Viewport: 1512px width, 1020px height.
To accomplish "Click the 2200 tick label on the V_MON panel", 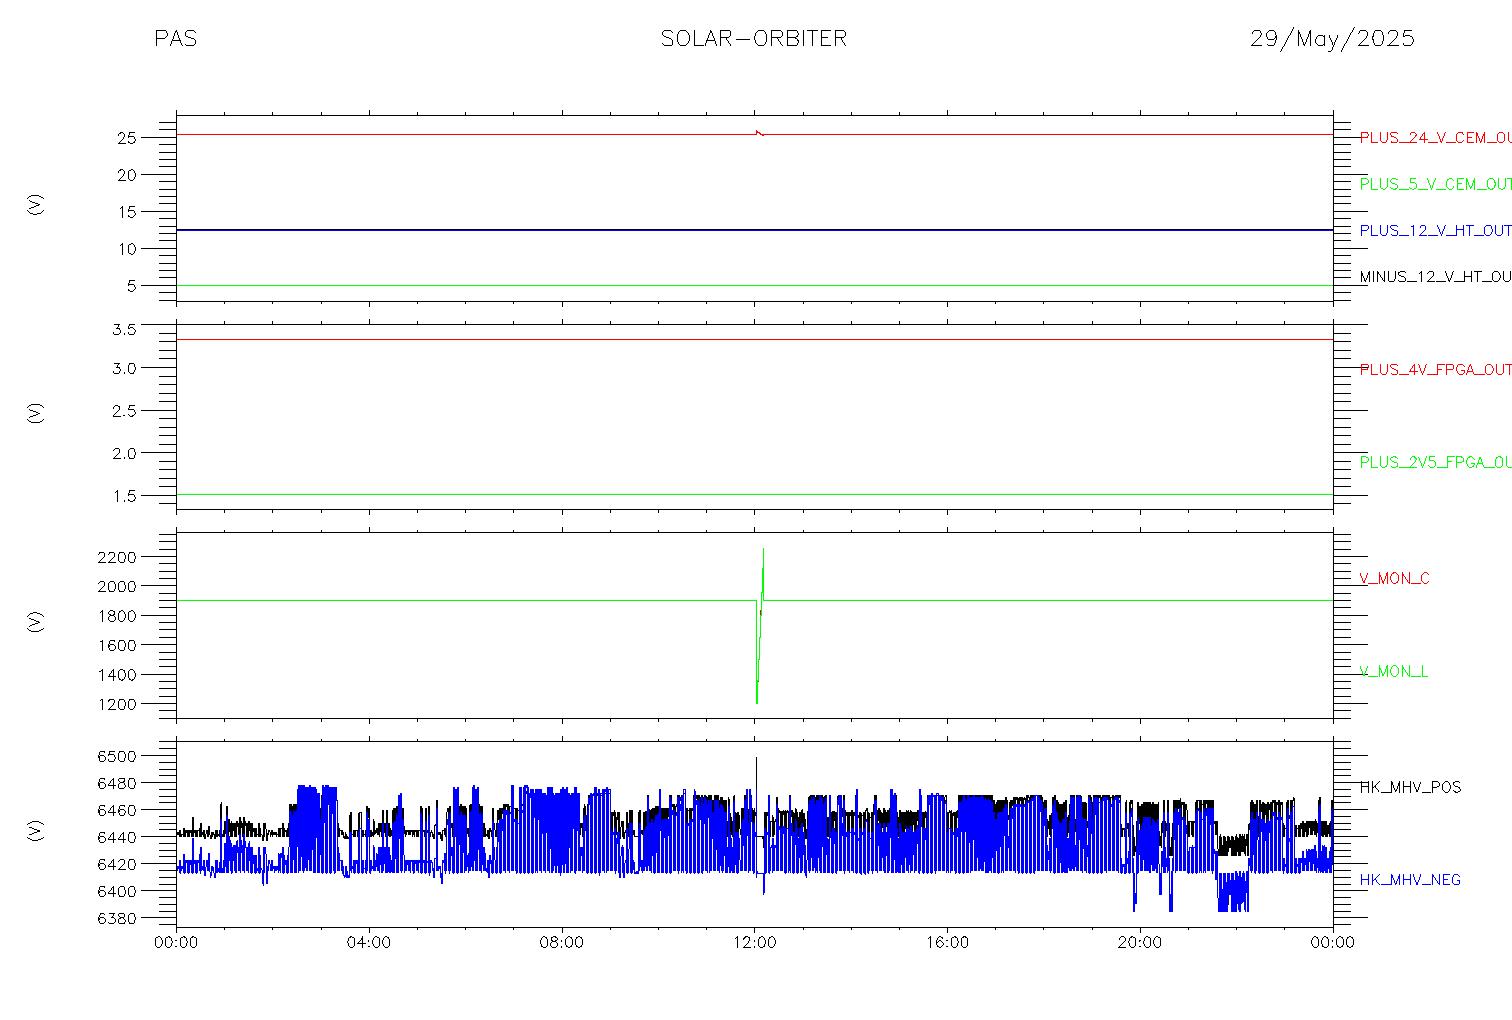I will coord(117,557).
